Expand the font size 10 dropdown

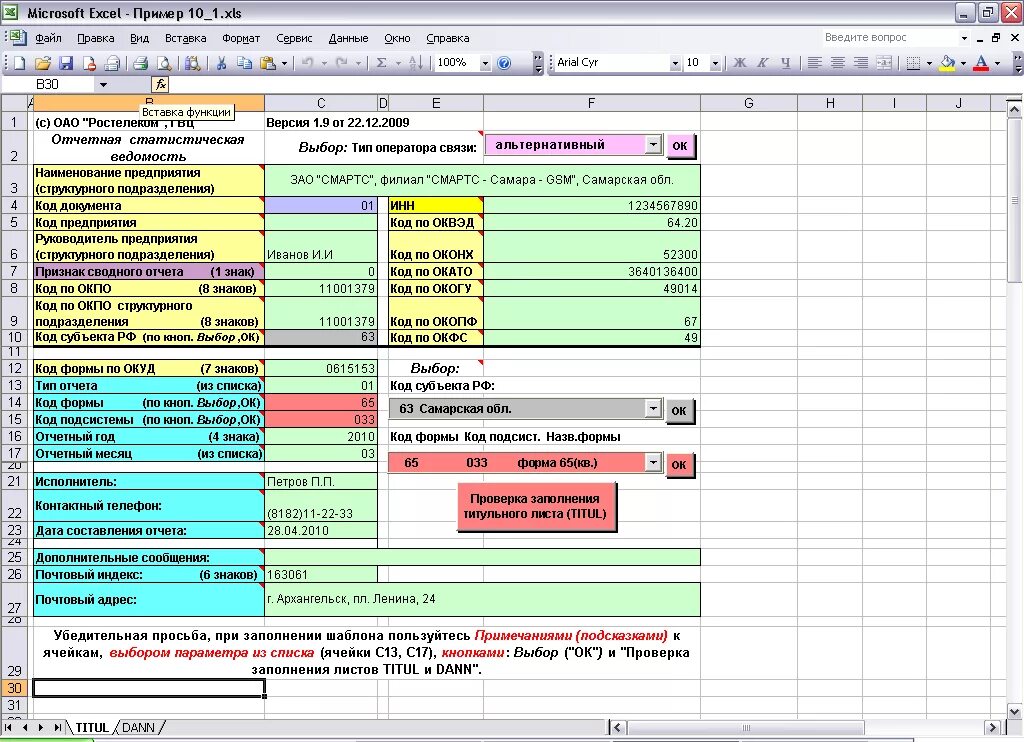point(715,63)
